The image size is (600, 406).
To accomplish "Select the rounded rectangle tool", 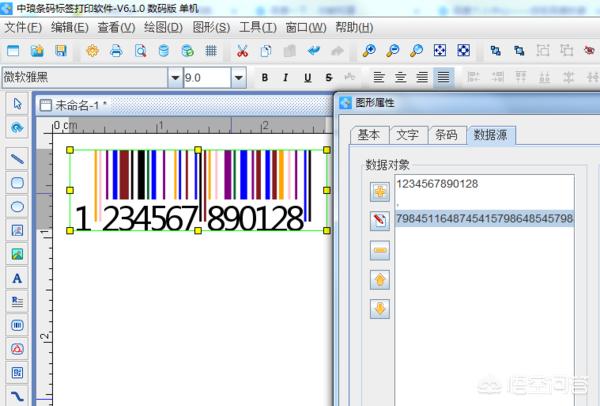I will (17, 183).
